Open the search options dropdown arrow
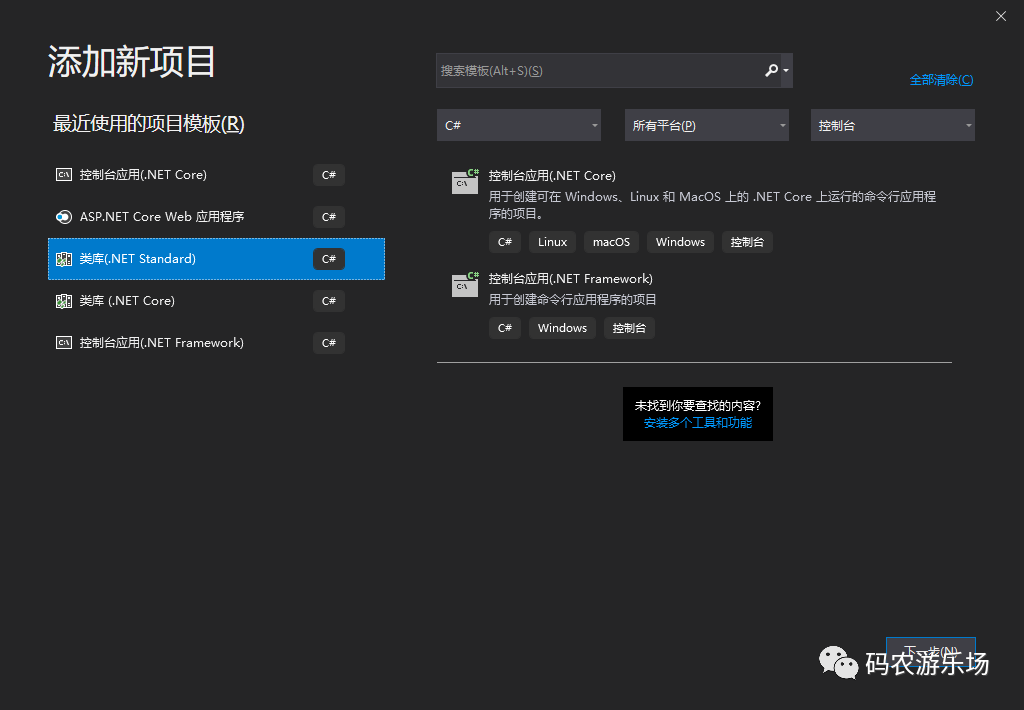The height and width of the screenshot is (710, 1024). click(786, 71)
